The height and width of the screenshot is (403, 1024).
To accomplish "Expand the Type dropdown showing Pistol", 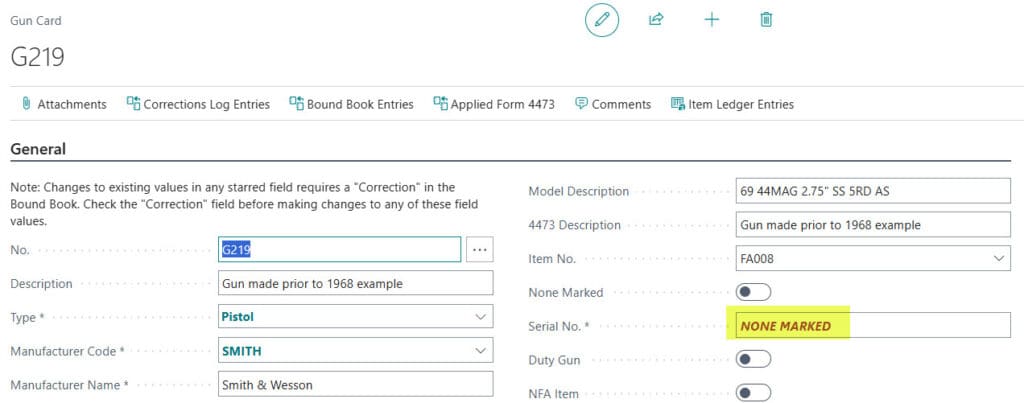I will pyautogui.click(x=480, y=317).
